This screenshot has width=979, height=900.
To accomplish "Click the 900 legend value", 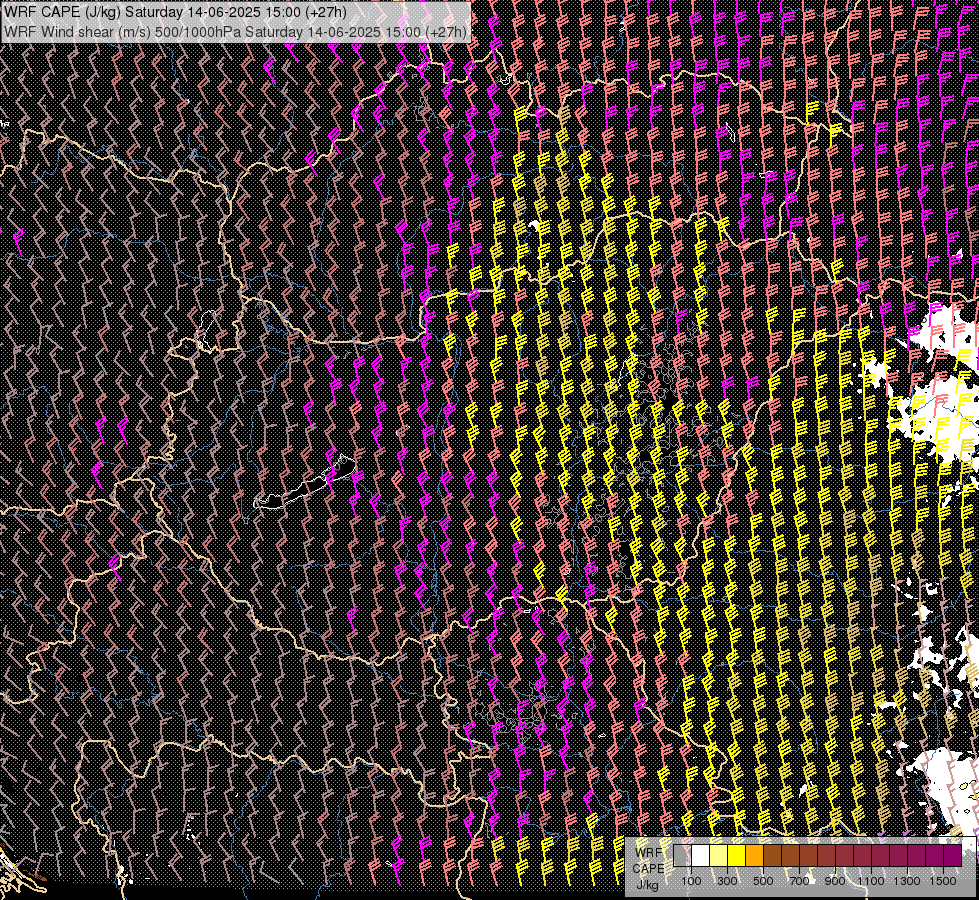I will (835, 881).
